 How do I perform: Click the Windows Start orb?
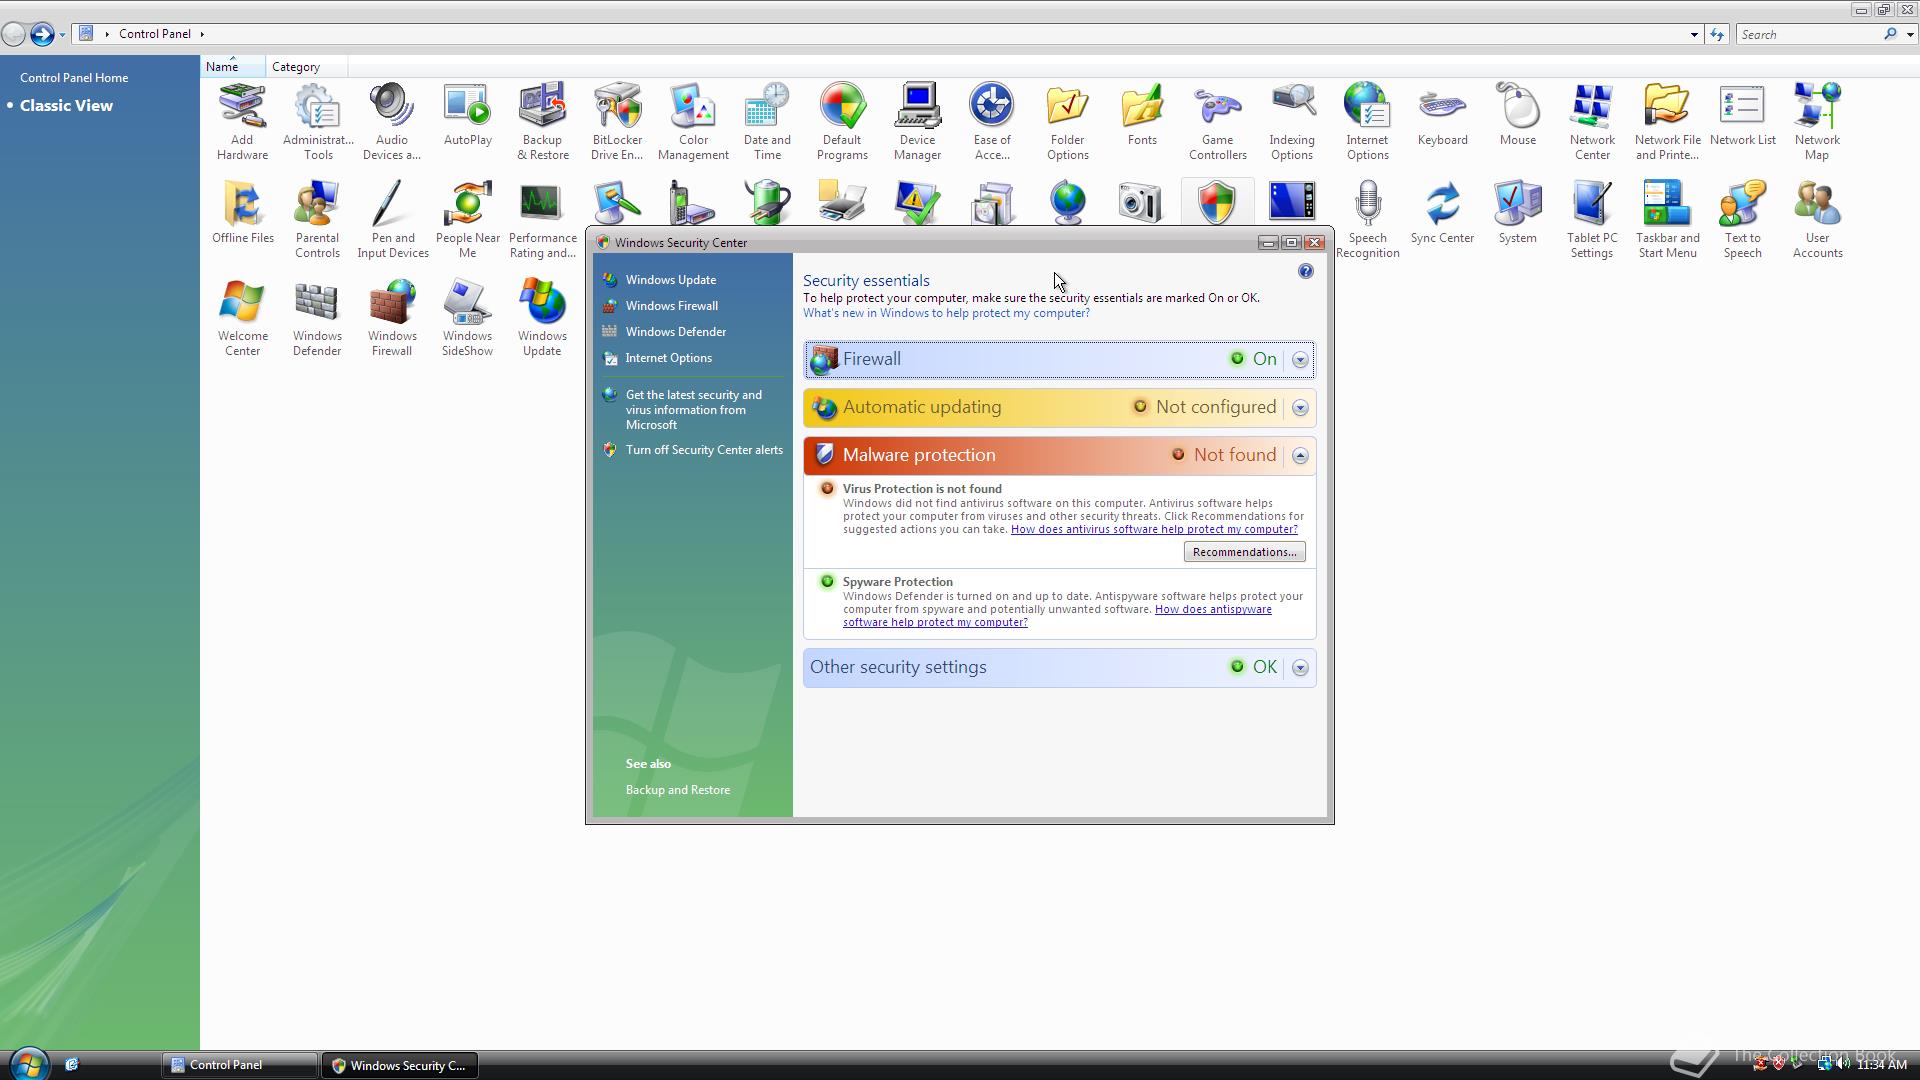click(28, 1064)
